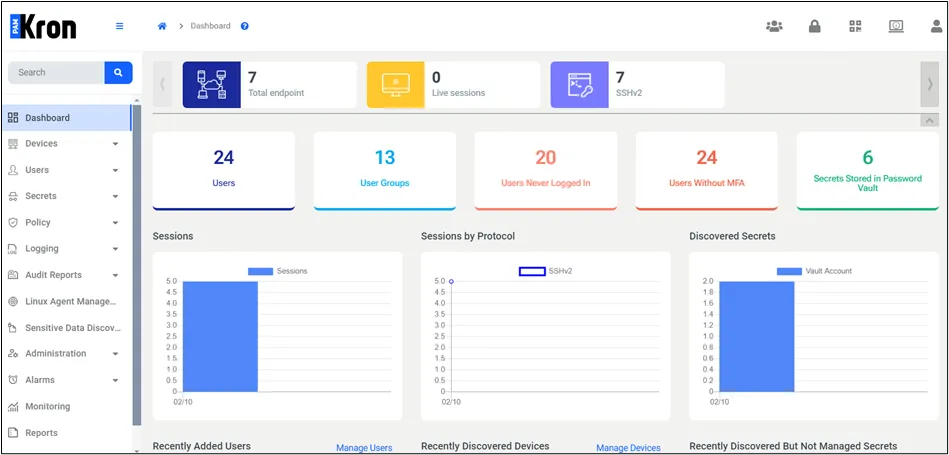949x455 pixels.
Task: Click the Administration sidebar icon
Action: tap(13, 353)
